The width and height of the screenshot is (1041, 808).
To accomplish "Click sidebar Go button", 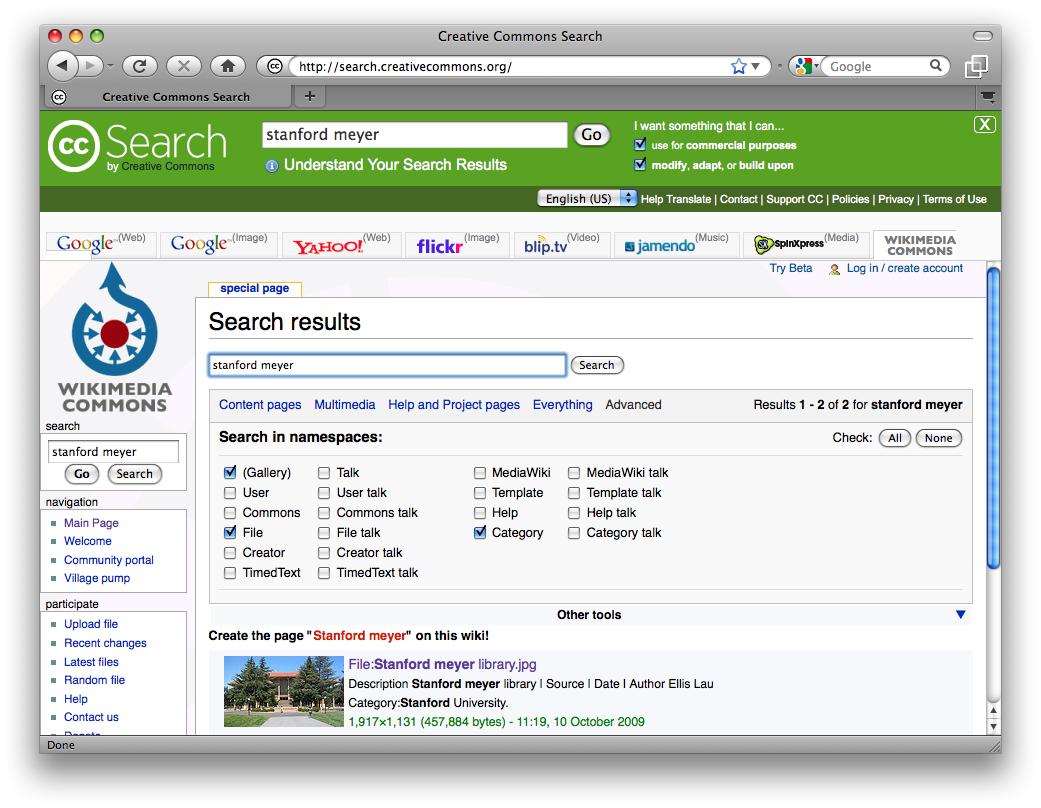I will [x=82, y=474].
